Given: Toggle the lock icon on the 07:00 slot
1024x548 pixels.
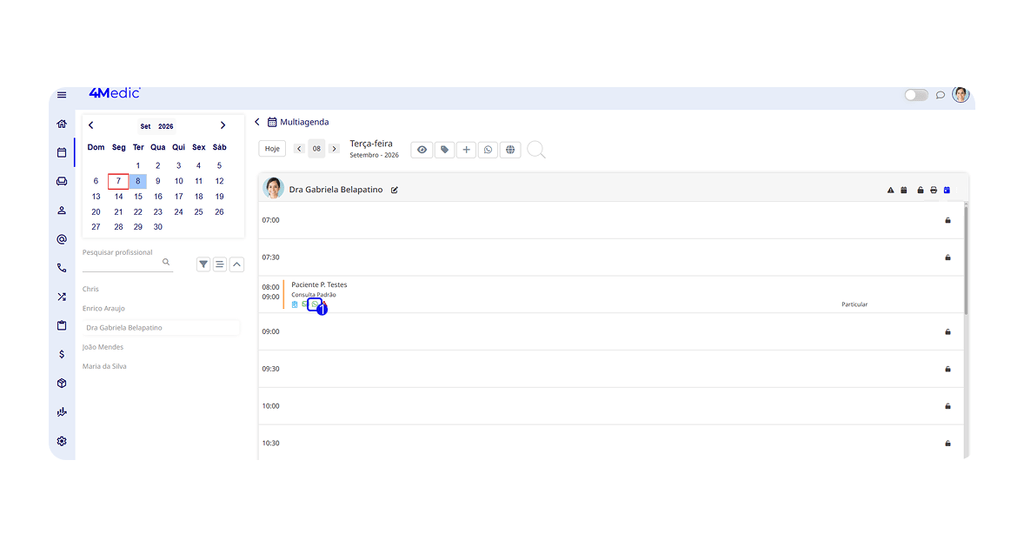Looking at the screenshot, I should [x=948, y=220].
